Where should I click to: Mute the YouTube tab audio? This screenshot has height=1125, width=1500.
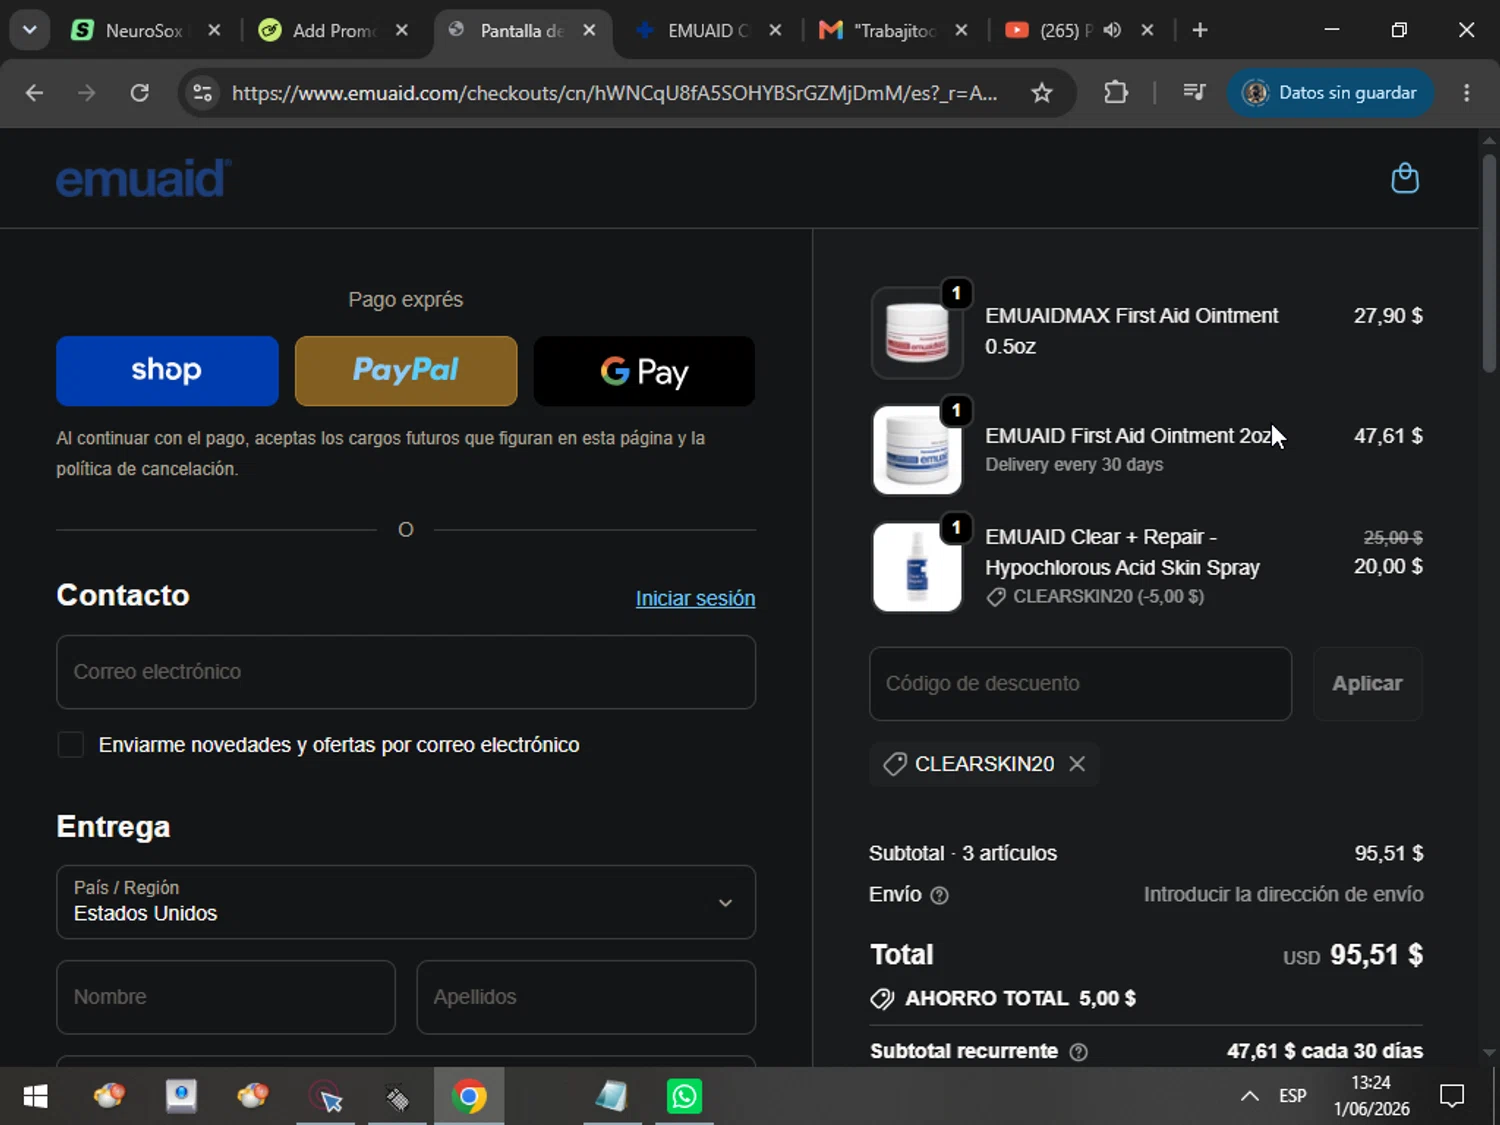[1112, 30]
